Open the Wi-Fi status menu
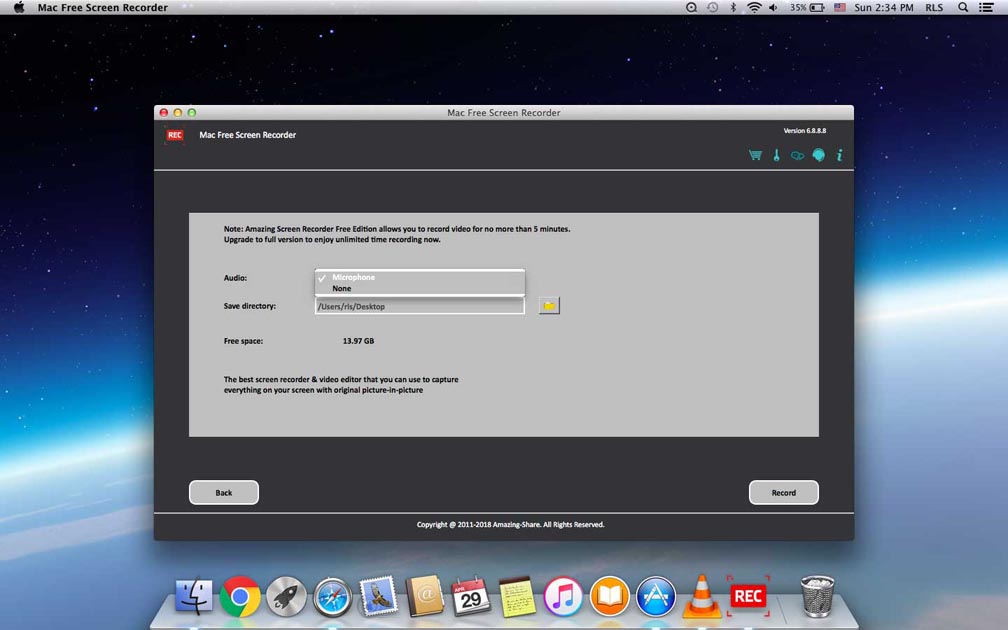Image resolution: width=1008 pixels, height=630 pixels. [753, 7]
